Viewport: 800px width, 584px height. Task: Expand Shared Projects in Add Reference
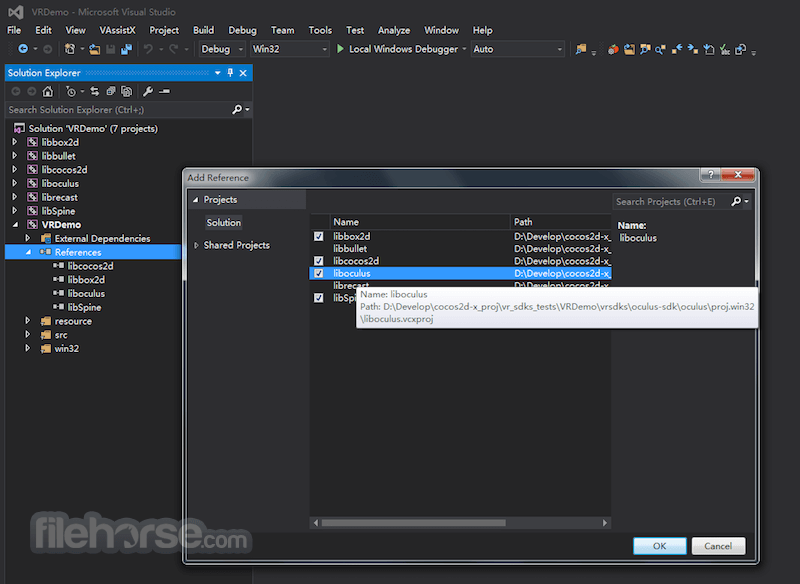196,245
